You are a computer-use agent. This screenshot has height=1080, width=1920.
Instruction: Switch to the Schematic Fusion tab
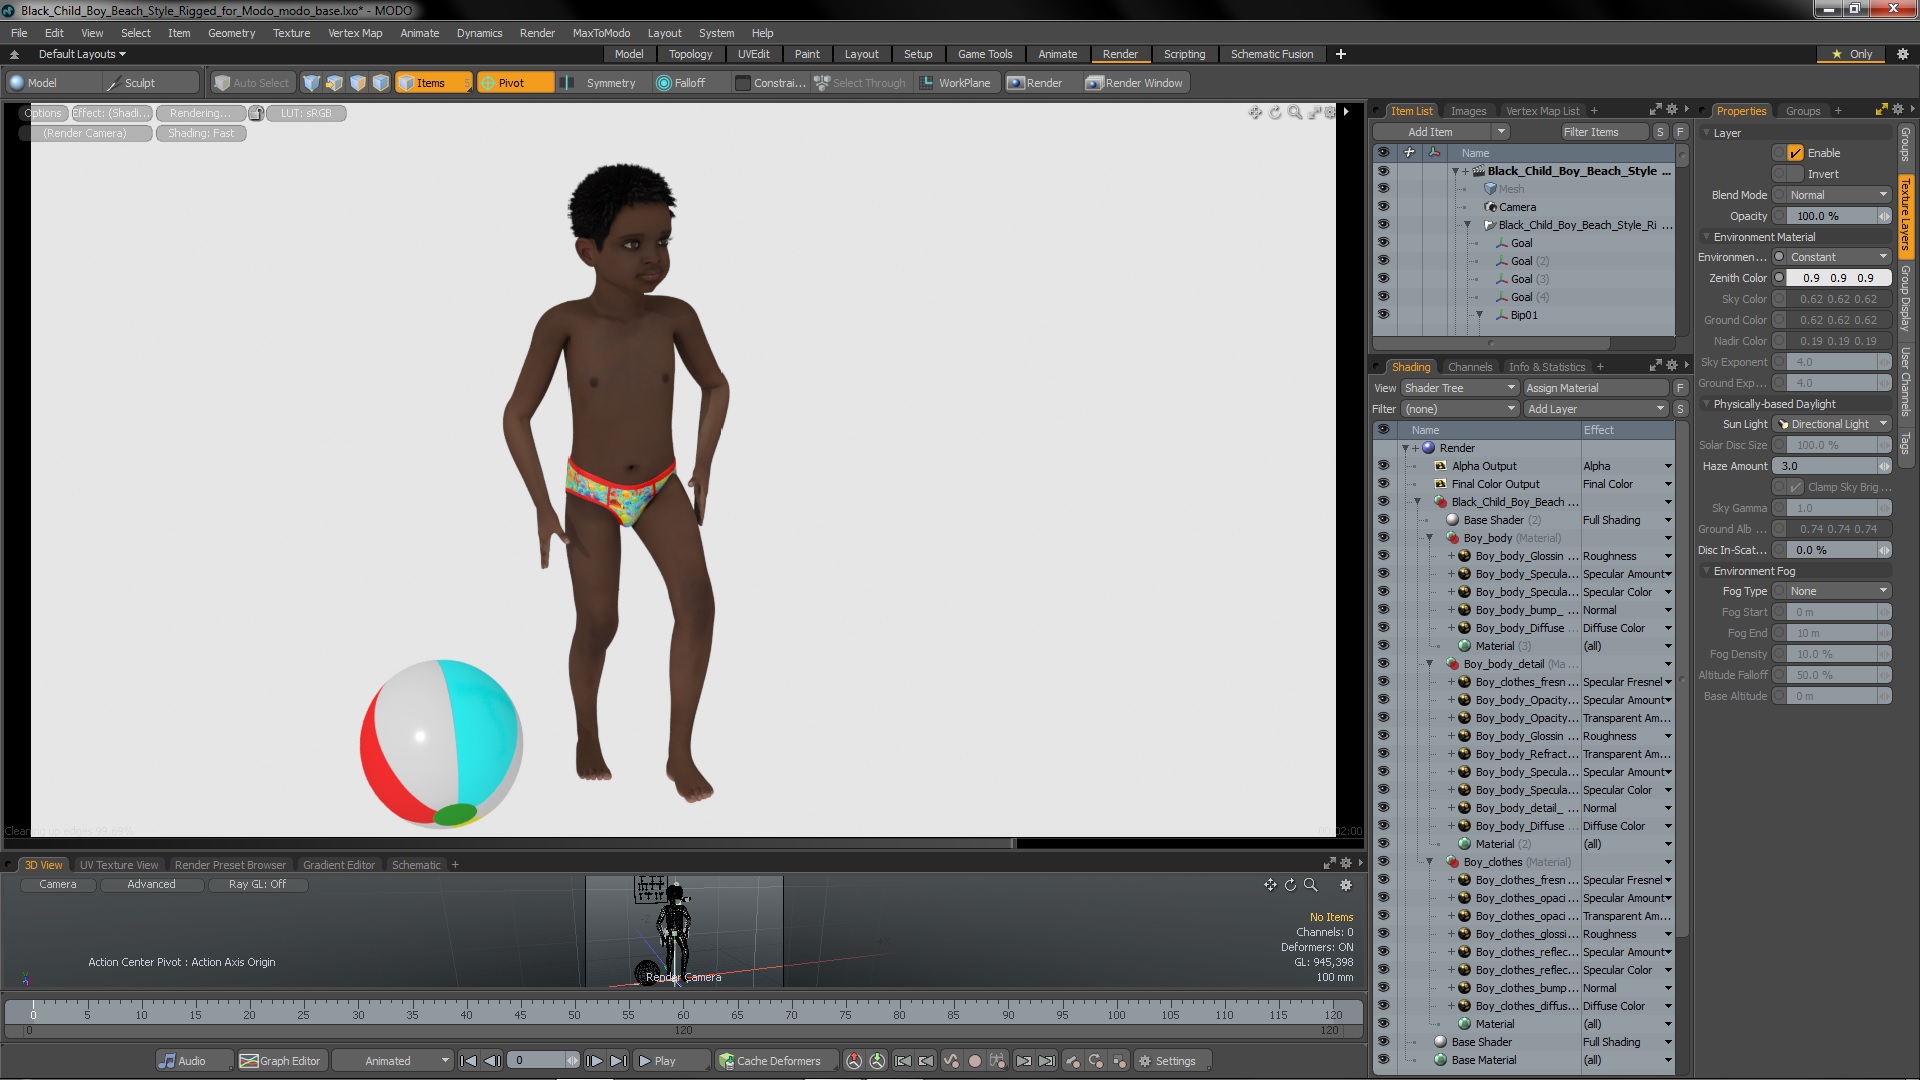(x=1271, y=54)
